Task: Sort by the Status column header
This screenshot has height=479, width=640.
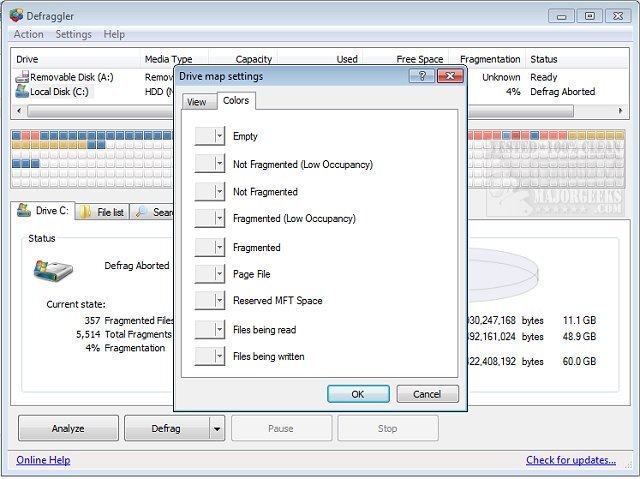Action: (x=544, y=59)
